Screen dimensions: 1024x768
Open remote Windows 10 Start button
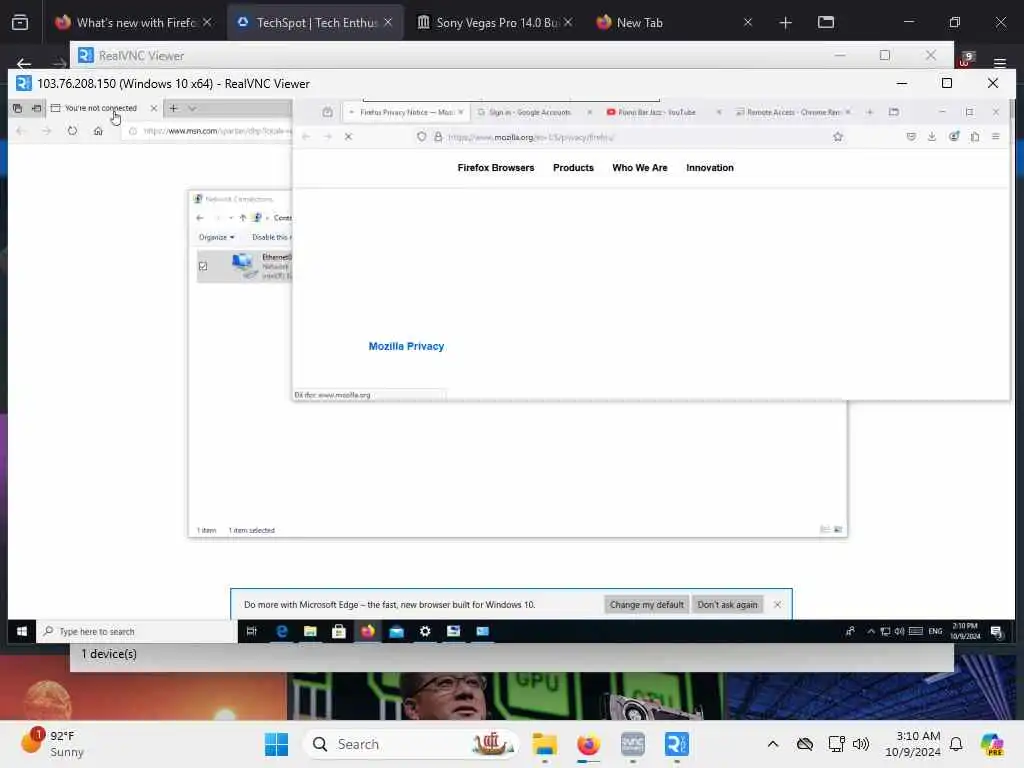coord(22,632)
